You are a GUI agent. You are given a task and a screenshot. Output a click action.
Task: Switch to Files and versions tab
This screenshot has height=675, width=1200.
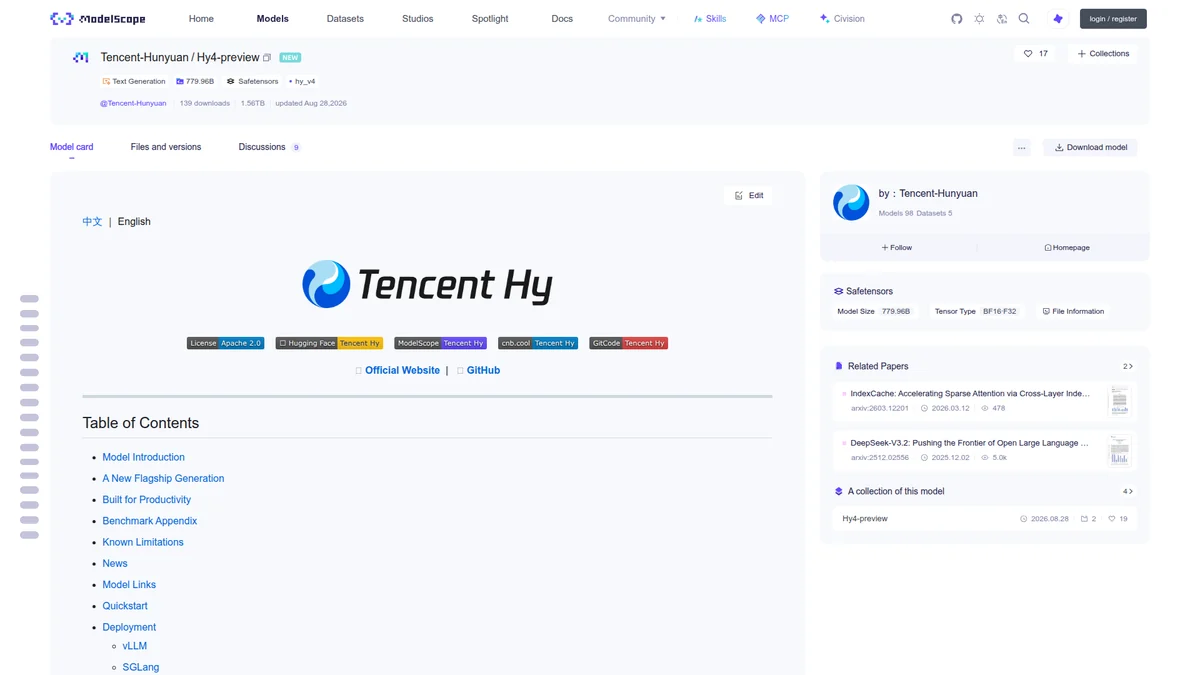[166, 147]
